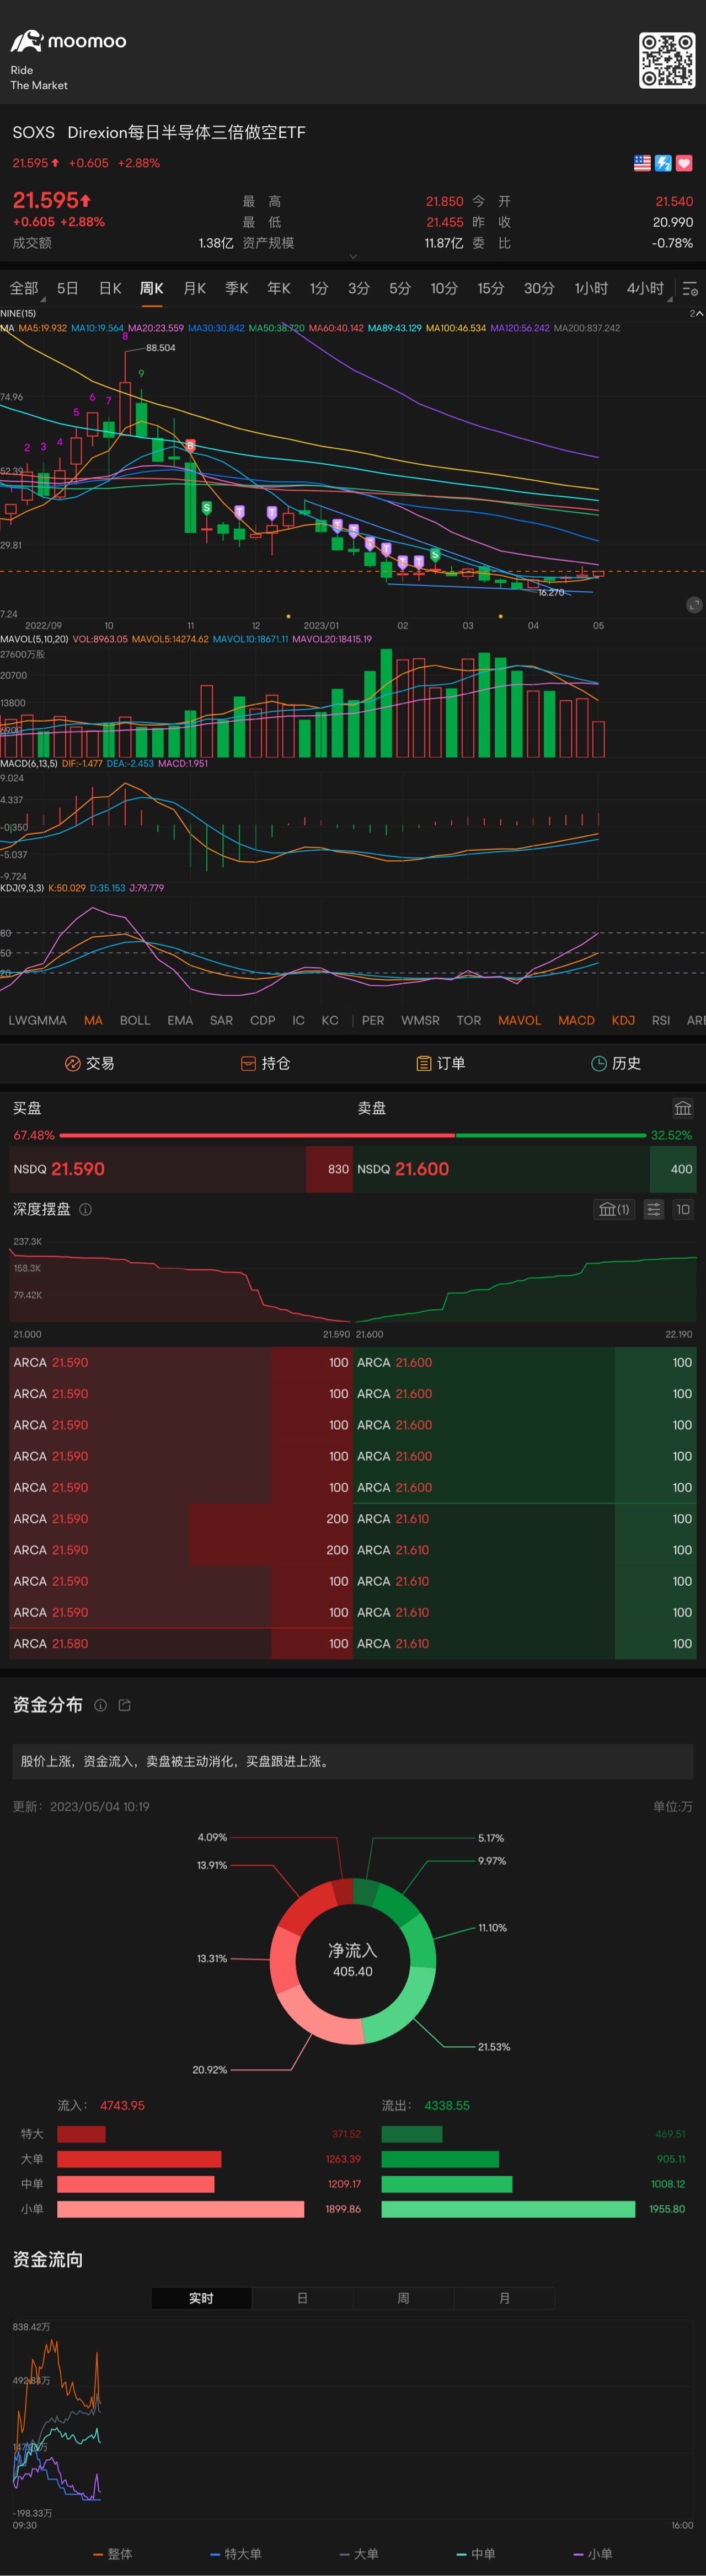The width and height of the screenshot is (706, 2576).
Task: Choose the 10分 interval
Action: pyautogui.click(x=444, y=288)
